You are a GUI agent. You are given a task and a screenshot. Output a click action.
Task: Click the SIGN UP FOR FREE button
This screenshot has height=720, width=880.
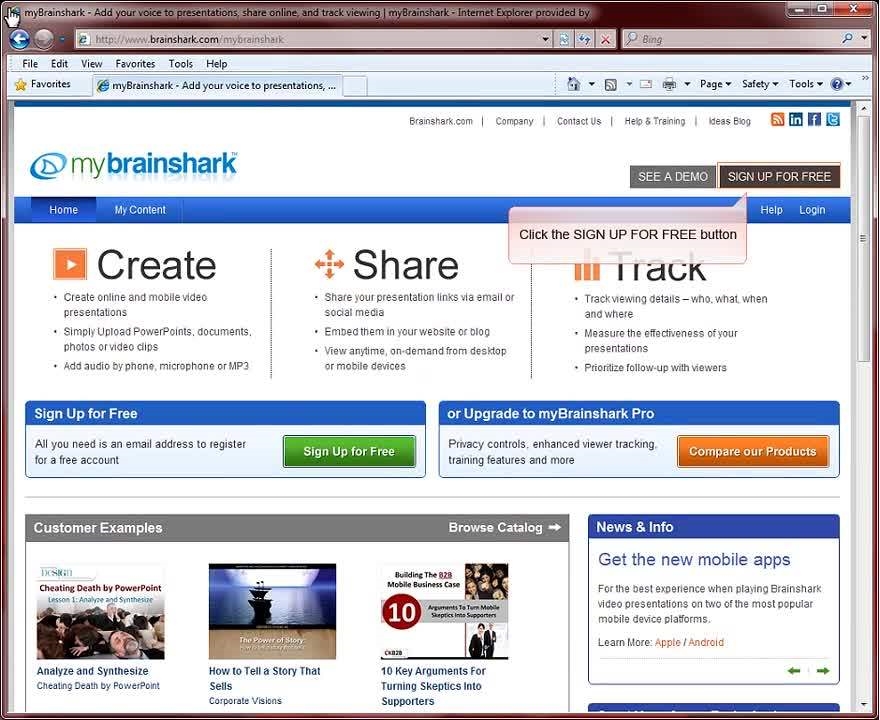[779, 177]
